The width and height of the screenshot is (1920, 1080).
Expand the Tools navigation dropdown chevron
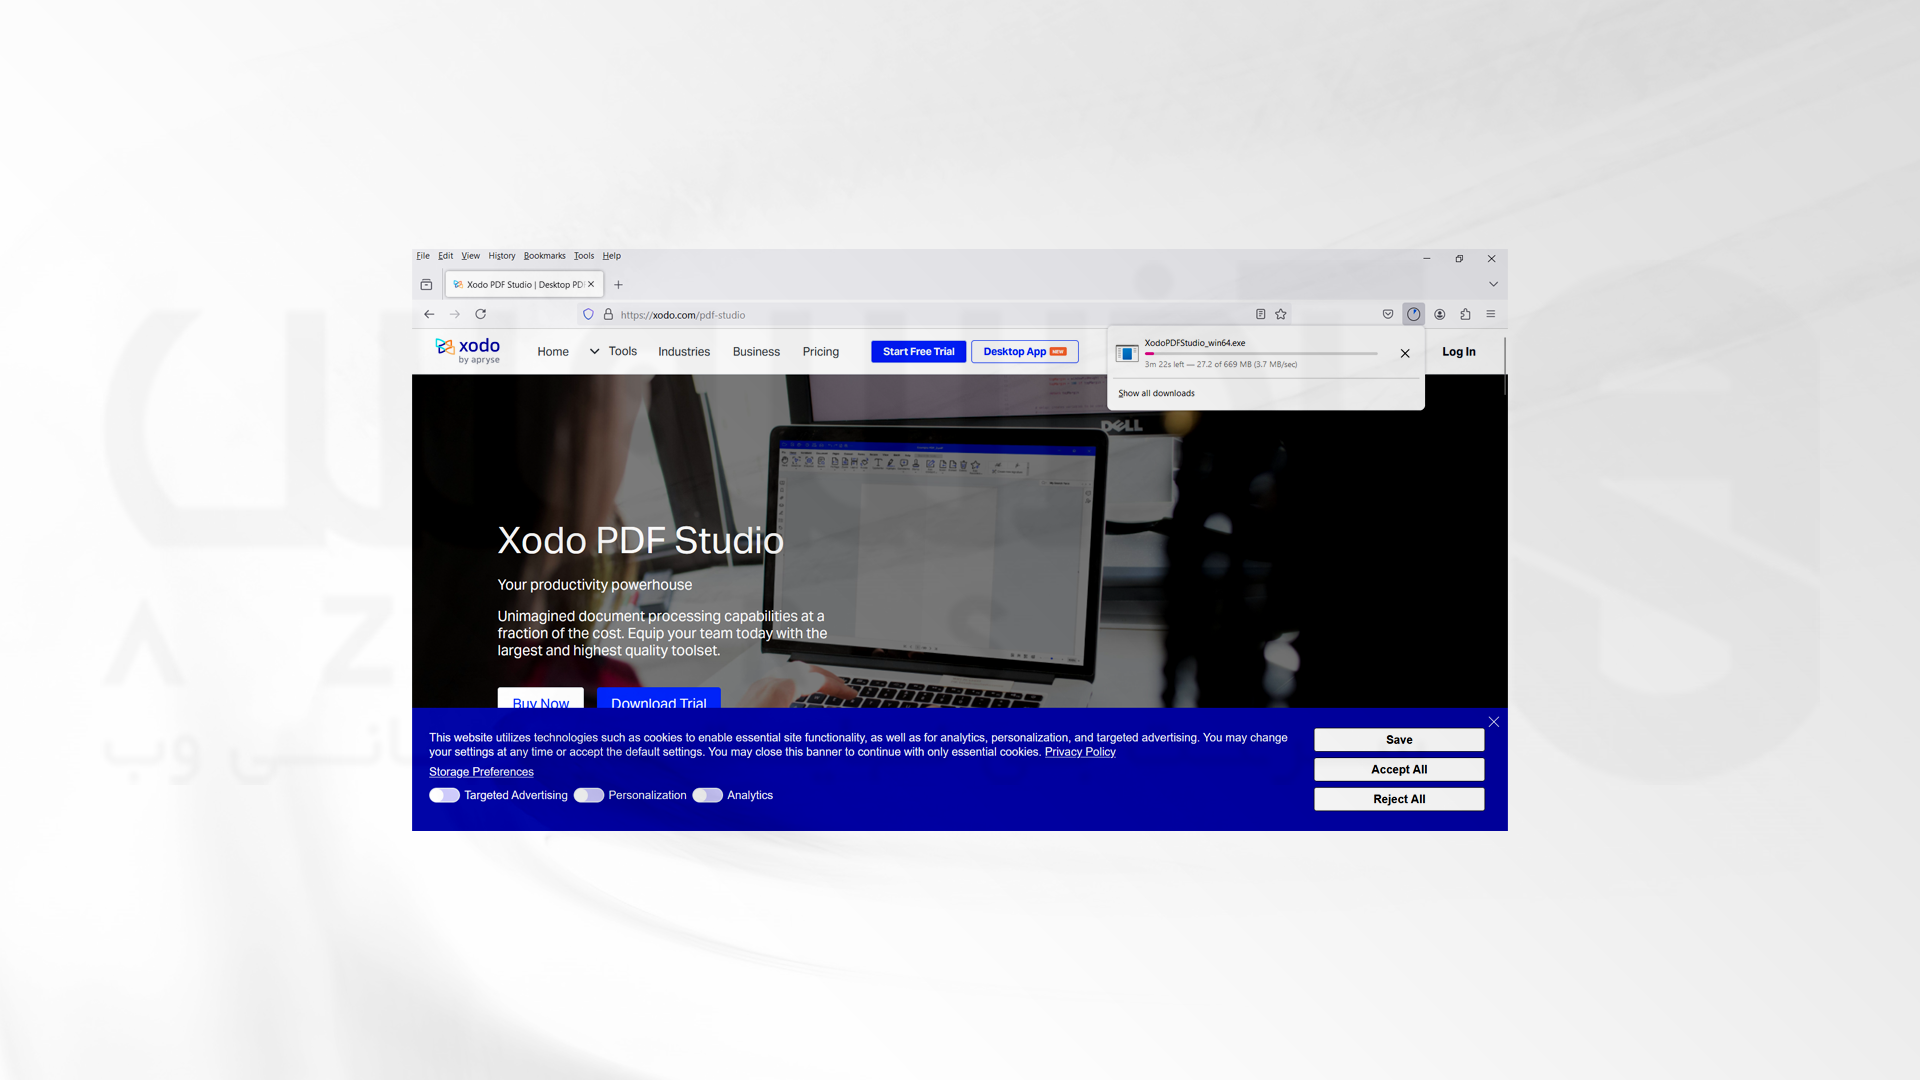click(595, 352)
